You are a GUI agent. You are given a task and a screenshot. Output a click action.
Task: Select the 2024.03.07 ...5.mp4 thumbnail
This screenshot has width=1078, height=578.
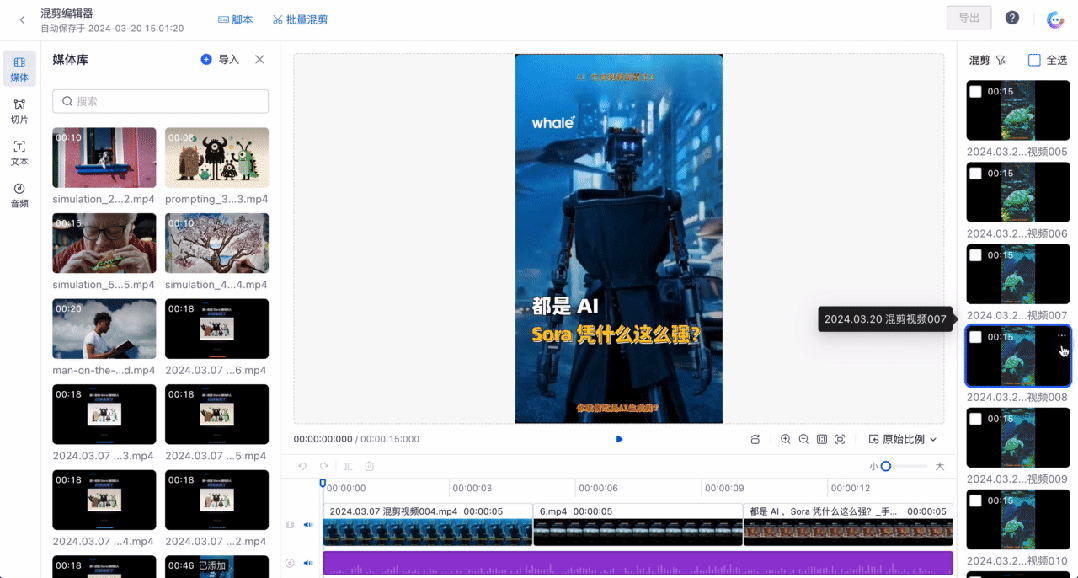click(217, 414)
